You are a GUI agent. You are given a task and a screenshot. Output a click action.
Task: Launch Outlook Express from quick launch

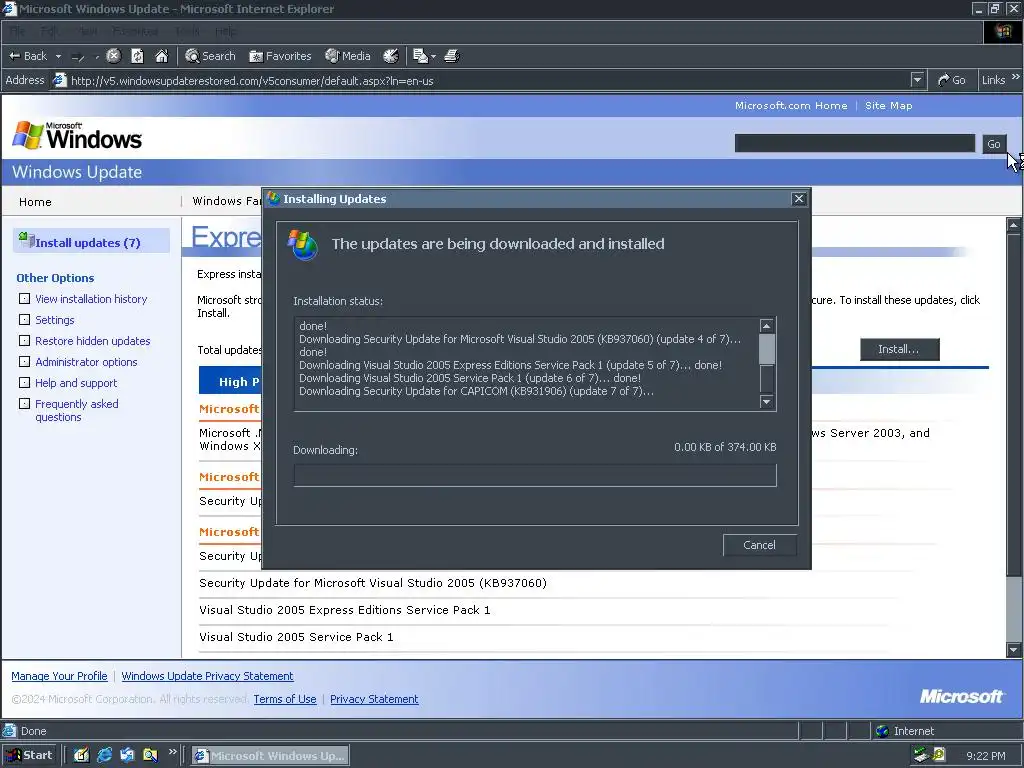(x=127, y=755)
